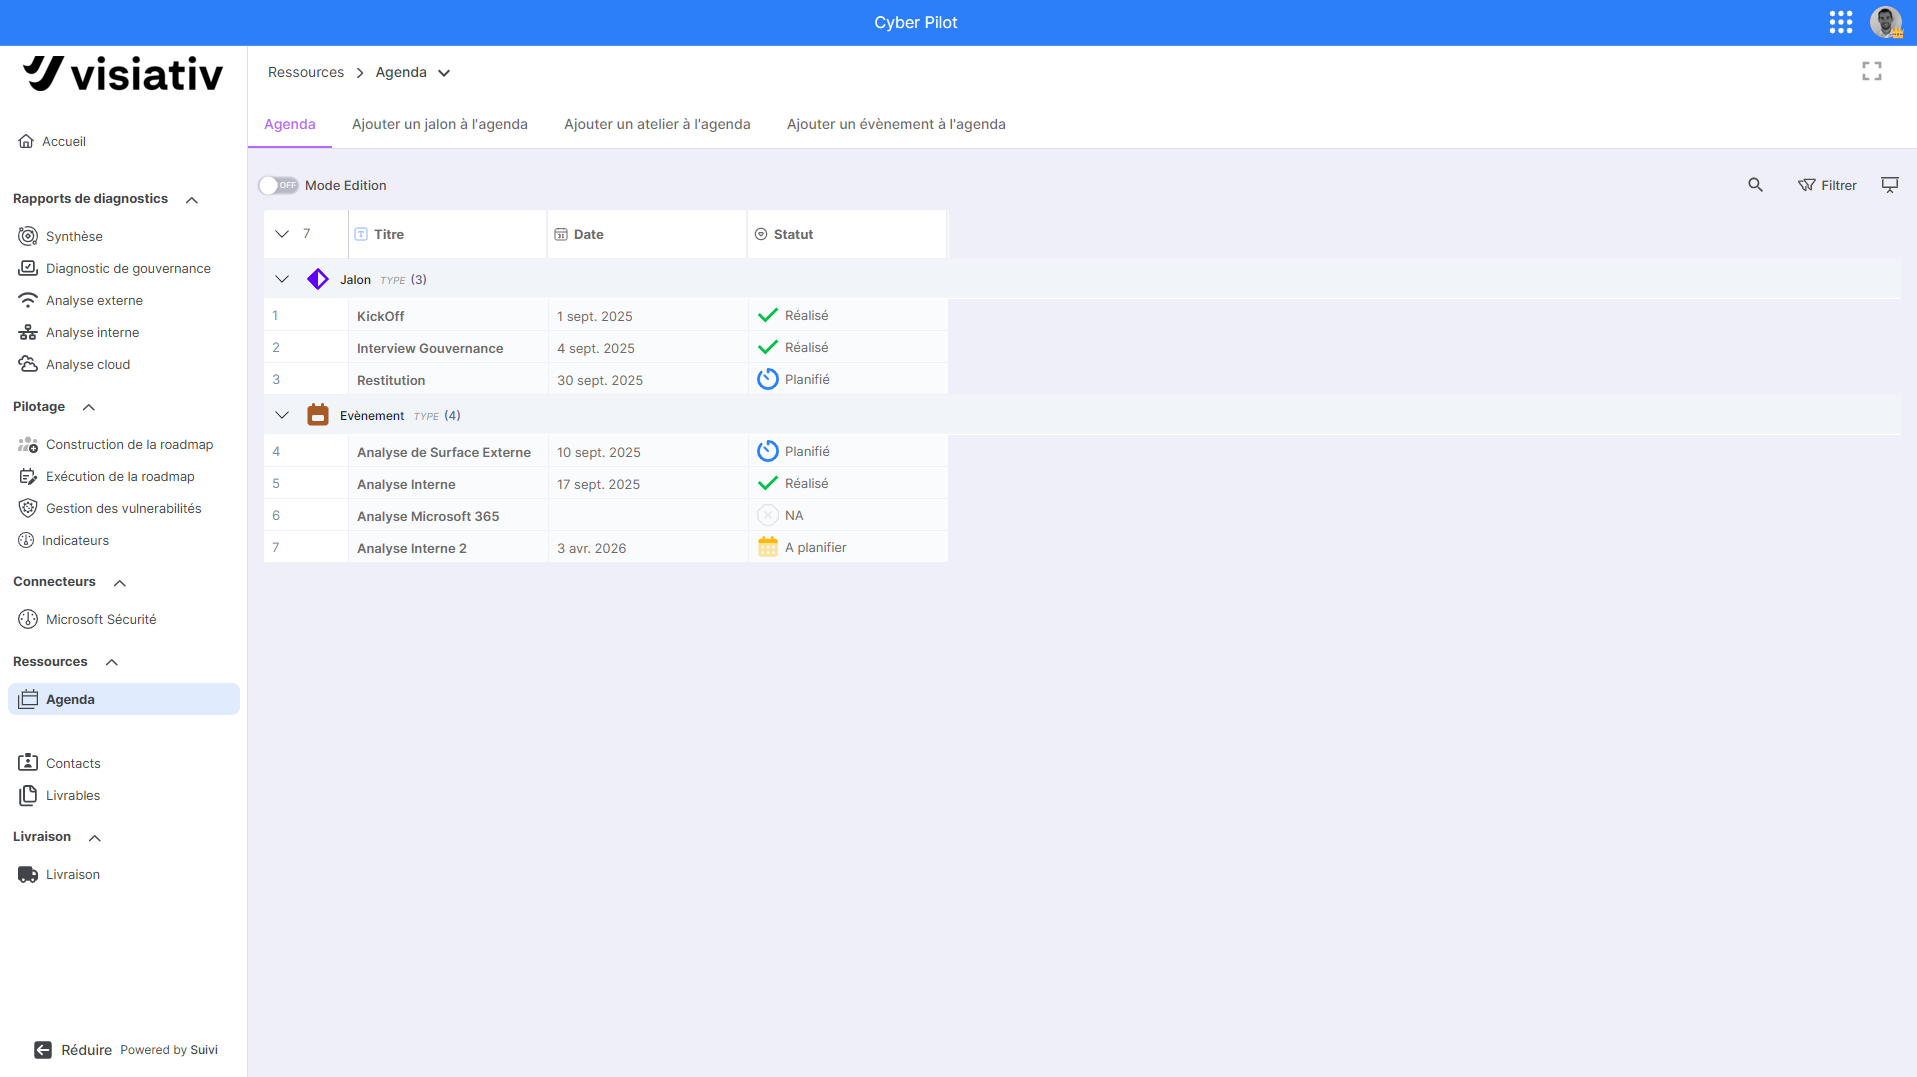Switch to Ajouter un atelier à l'agenda tab
1917x1077 pixels.
coord(657,124)
